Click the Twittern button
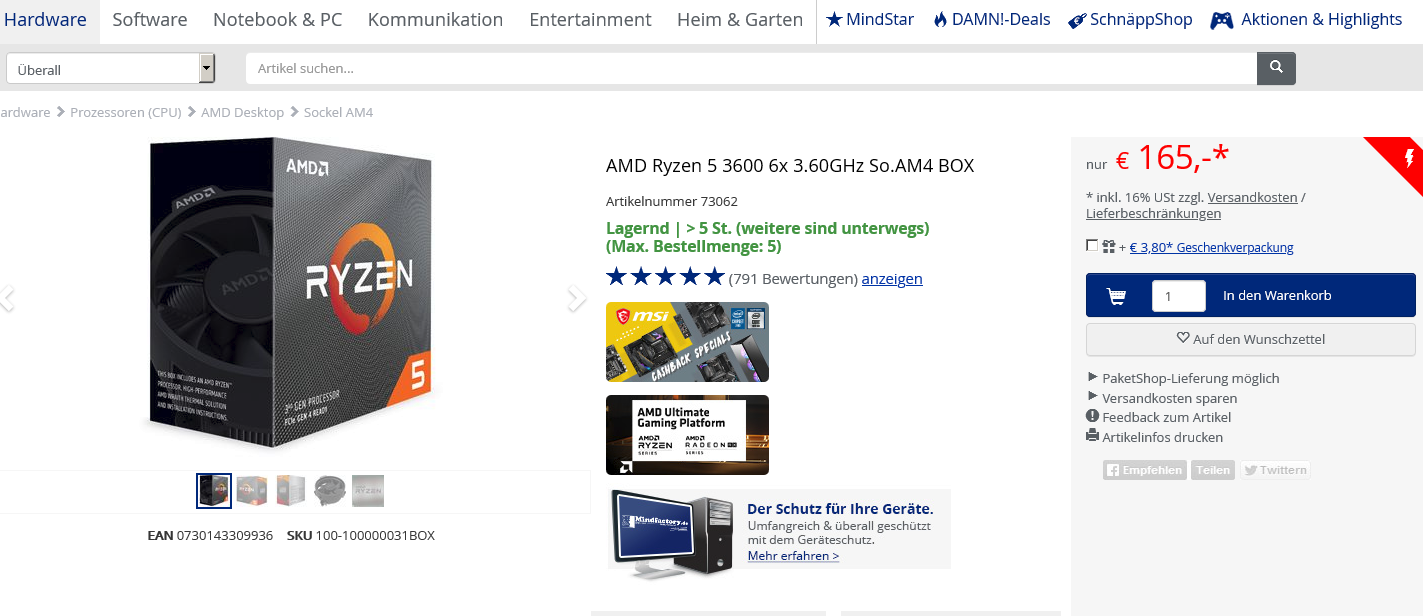This screenshot has height=616, width=1423. coord(1275,470)
